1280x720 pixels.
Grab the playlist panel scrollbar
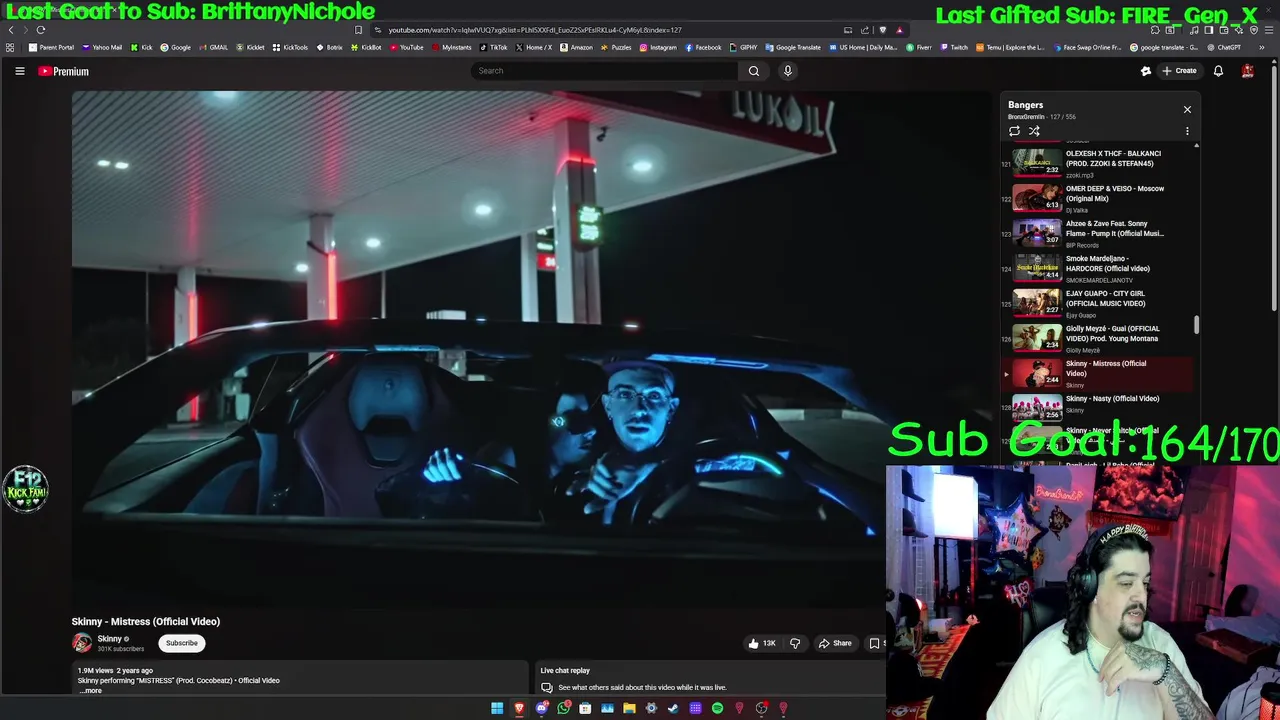click(1196, 325)
